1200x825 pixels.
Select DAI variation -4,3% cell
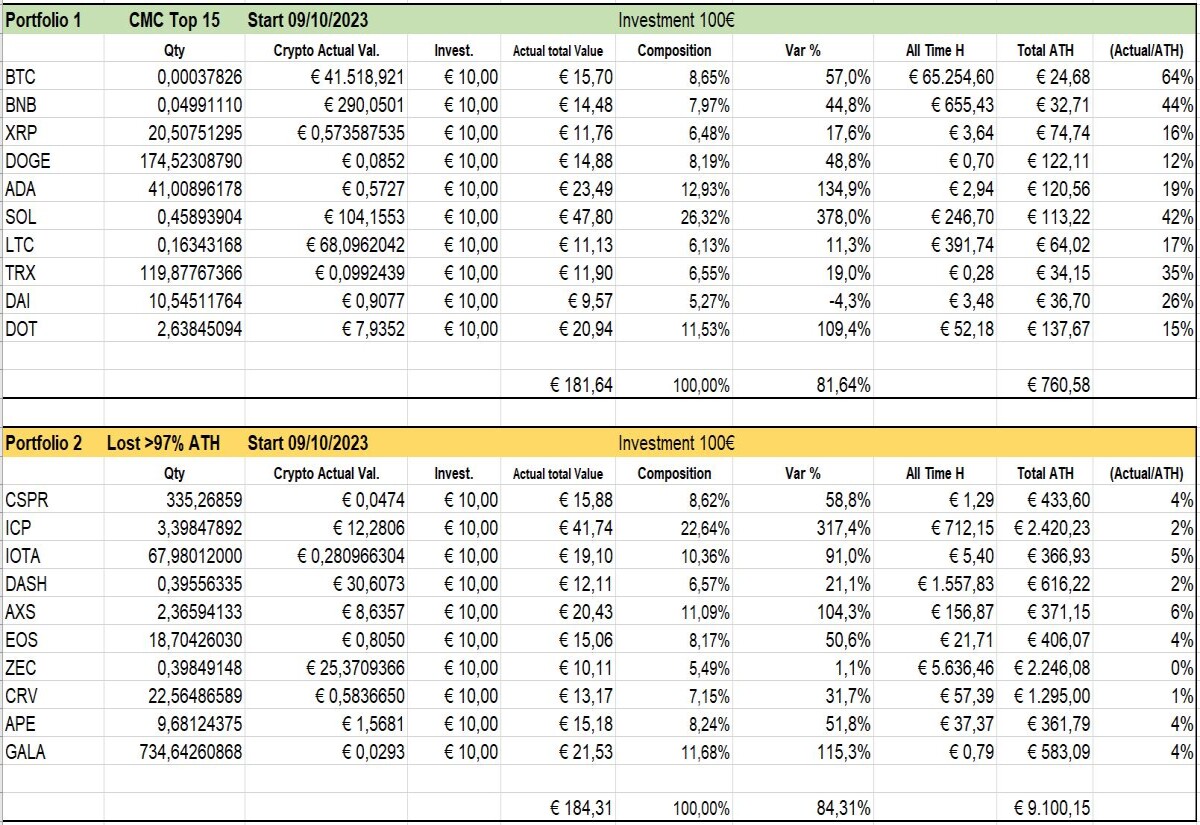(811, 300)
